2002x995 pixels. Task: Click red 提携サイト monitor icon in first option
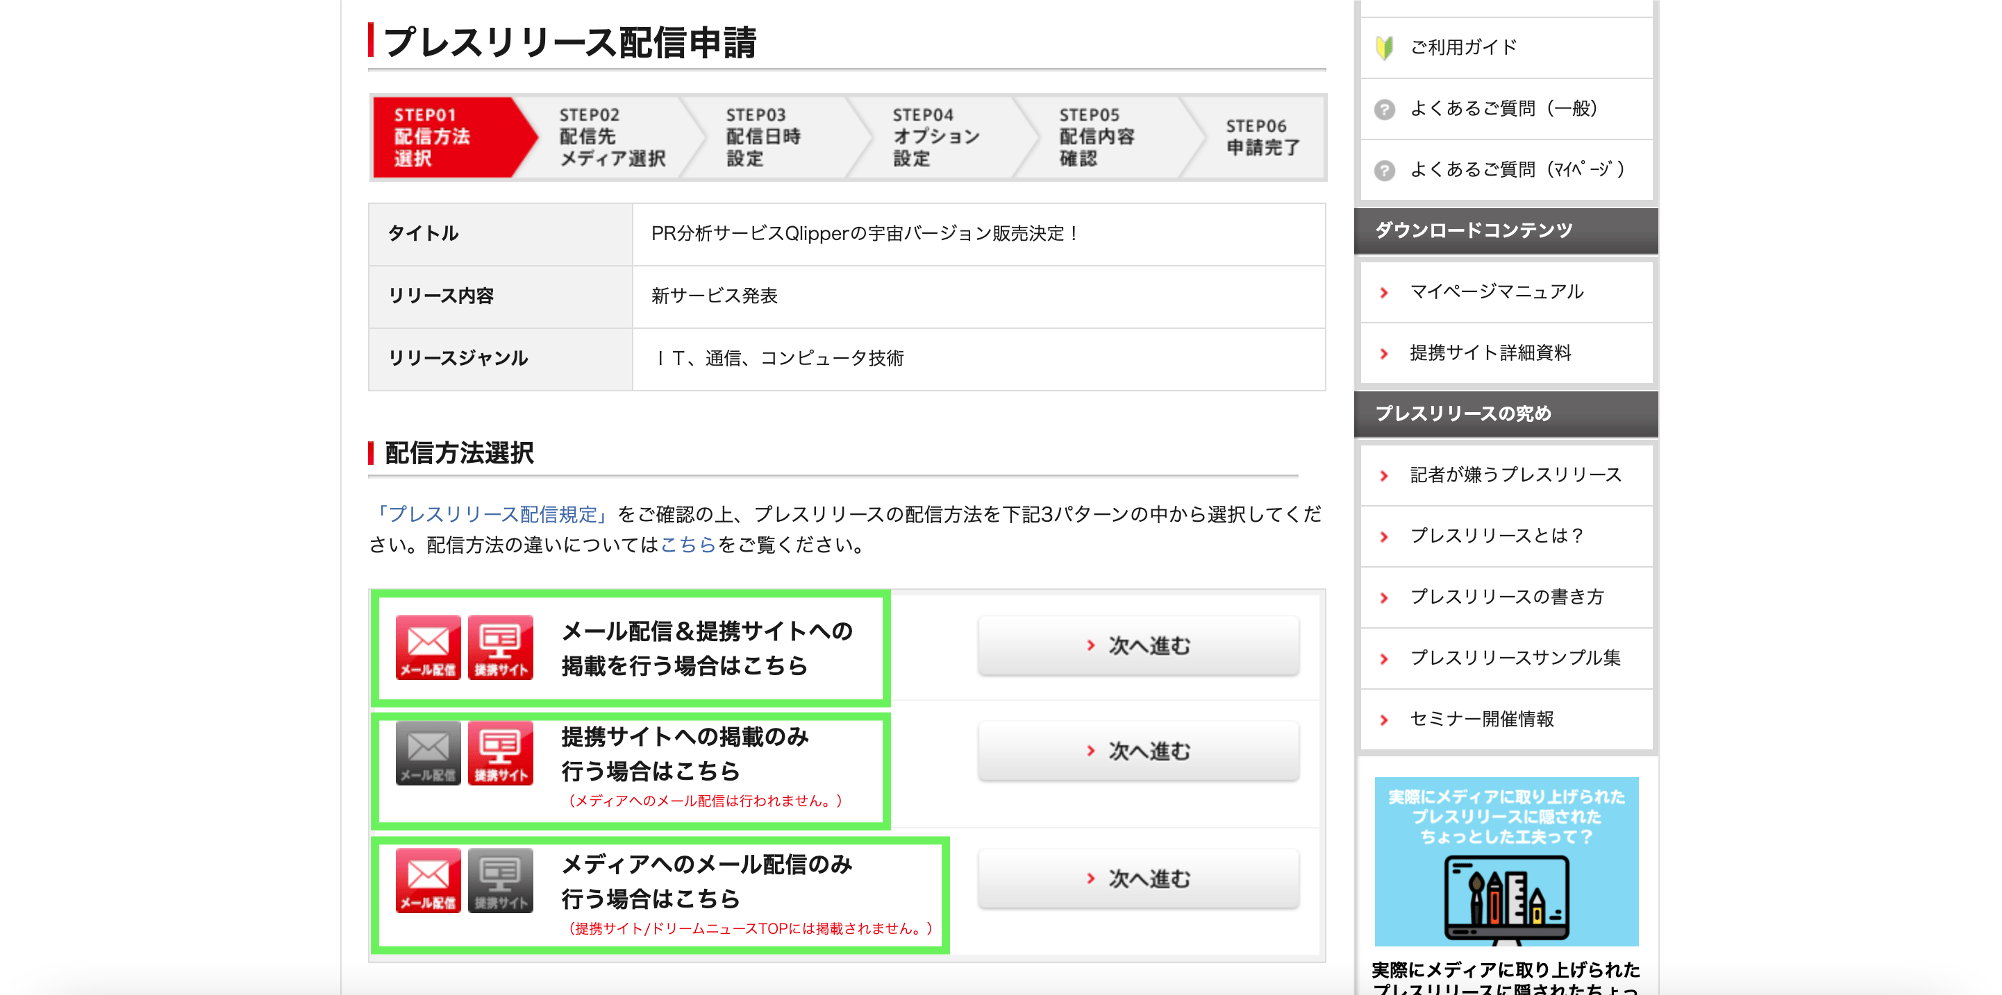pos(500,647)
